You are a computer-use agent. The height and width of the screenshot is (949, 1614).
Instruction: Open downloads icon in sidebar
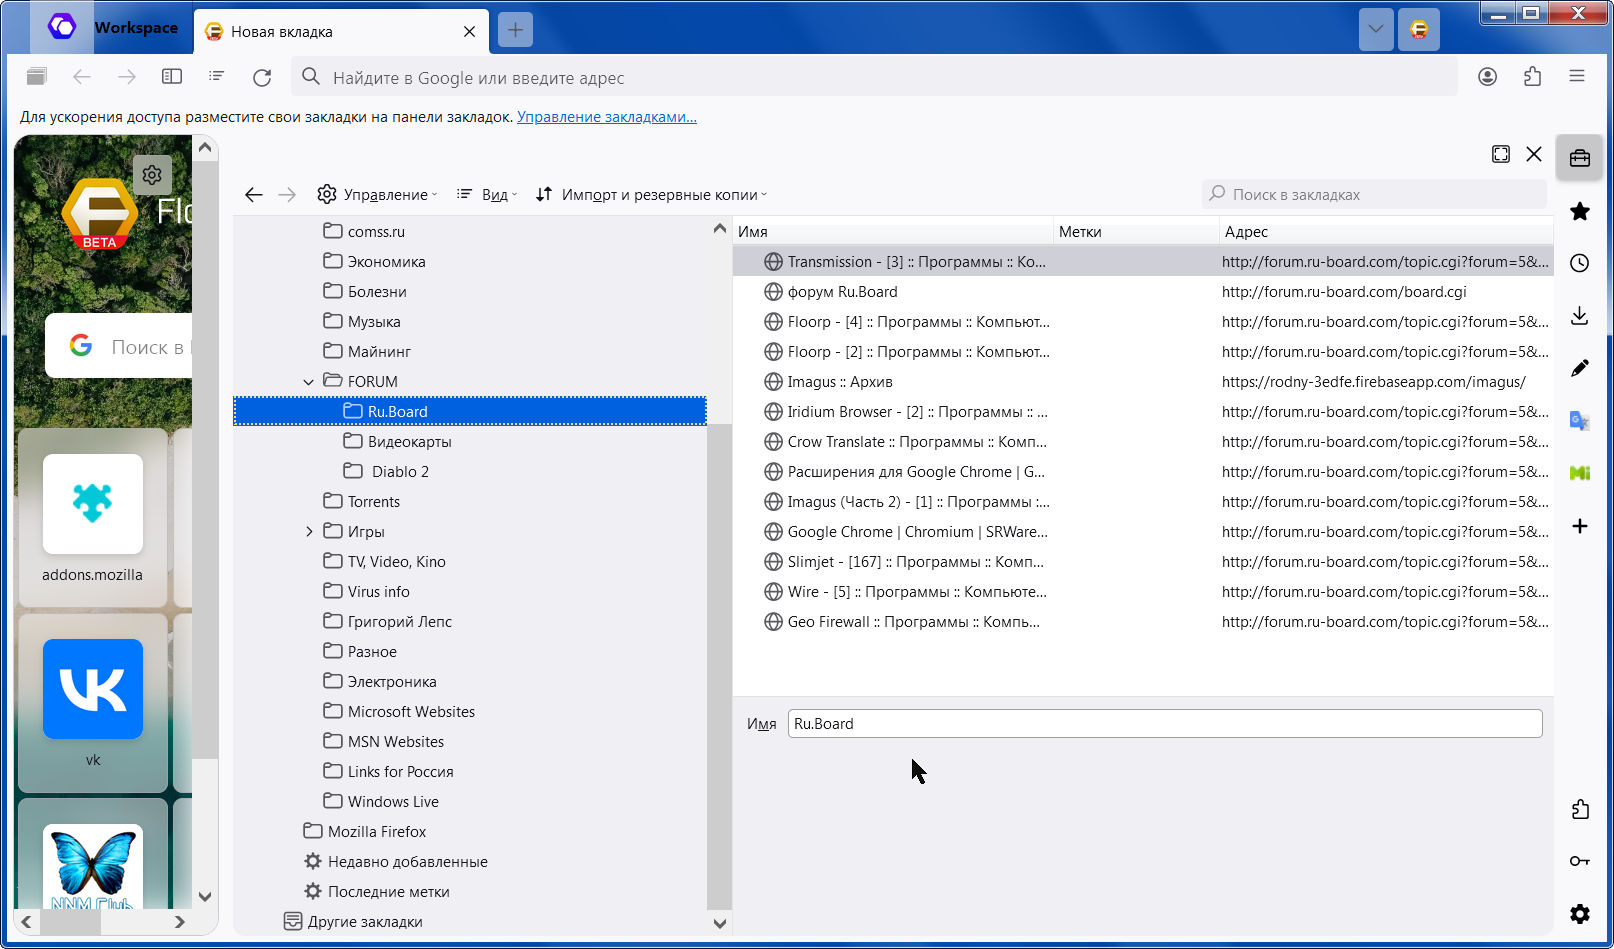pos(1580,316)
